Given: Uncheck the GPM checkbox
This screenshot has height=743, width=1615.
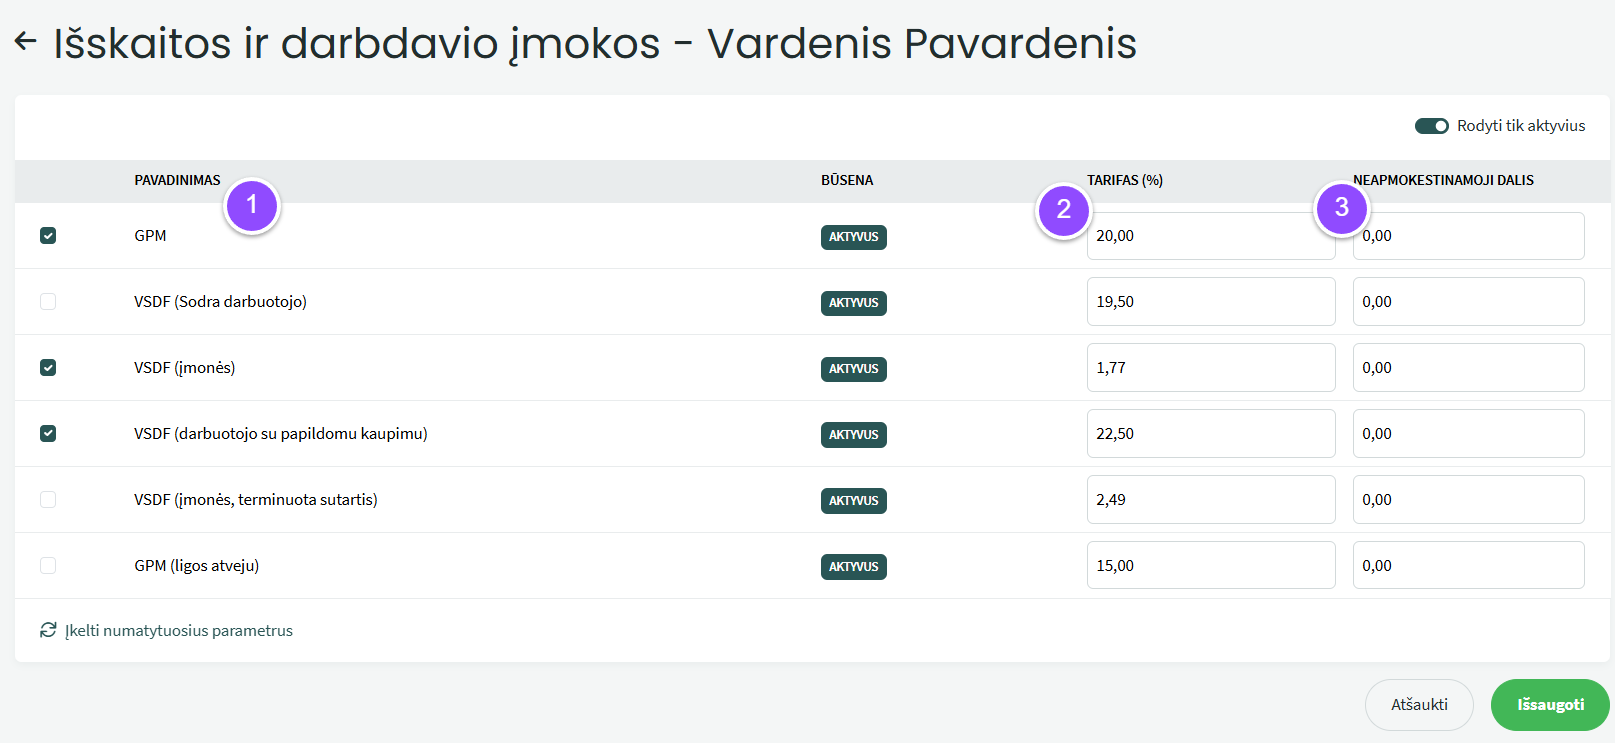Looking at the screenshot, I should [48, 236].
